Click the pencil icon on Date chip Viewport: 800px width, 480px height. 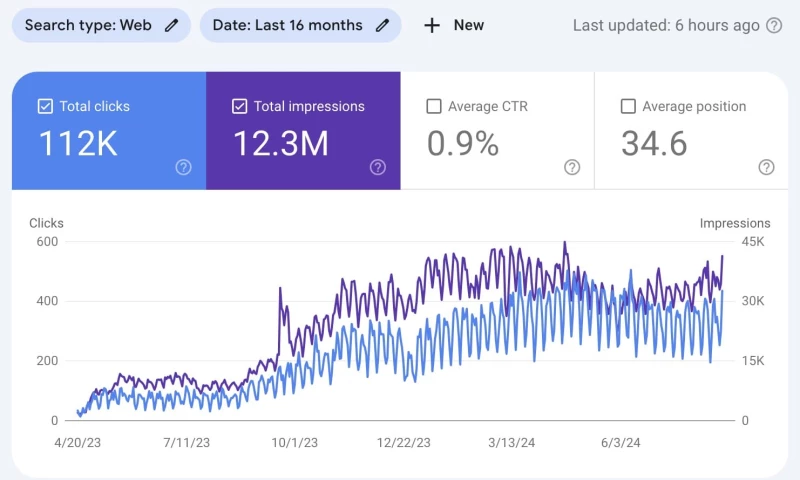click(x=382, y=26)
